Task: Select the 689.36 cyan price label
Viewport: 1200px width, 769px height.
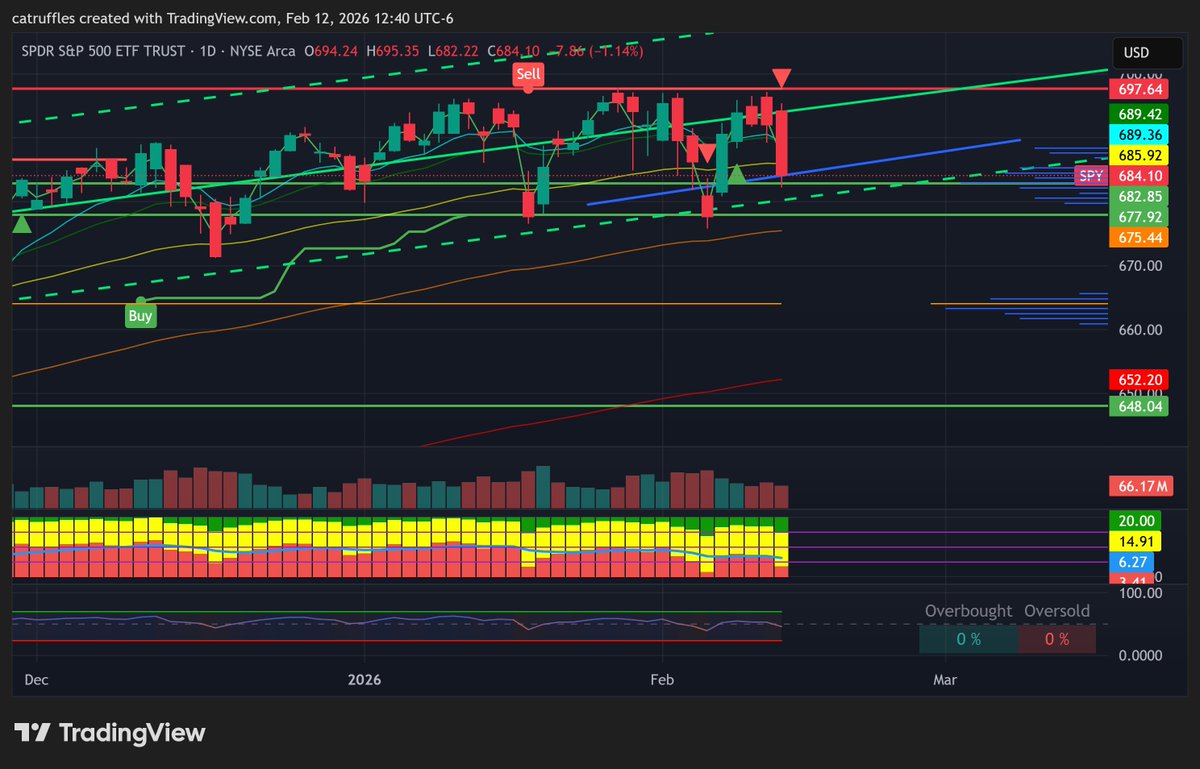Action: point(1140,135)
